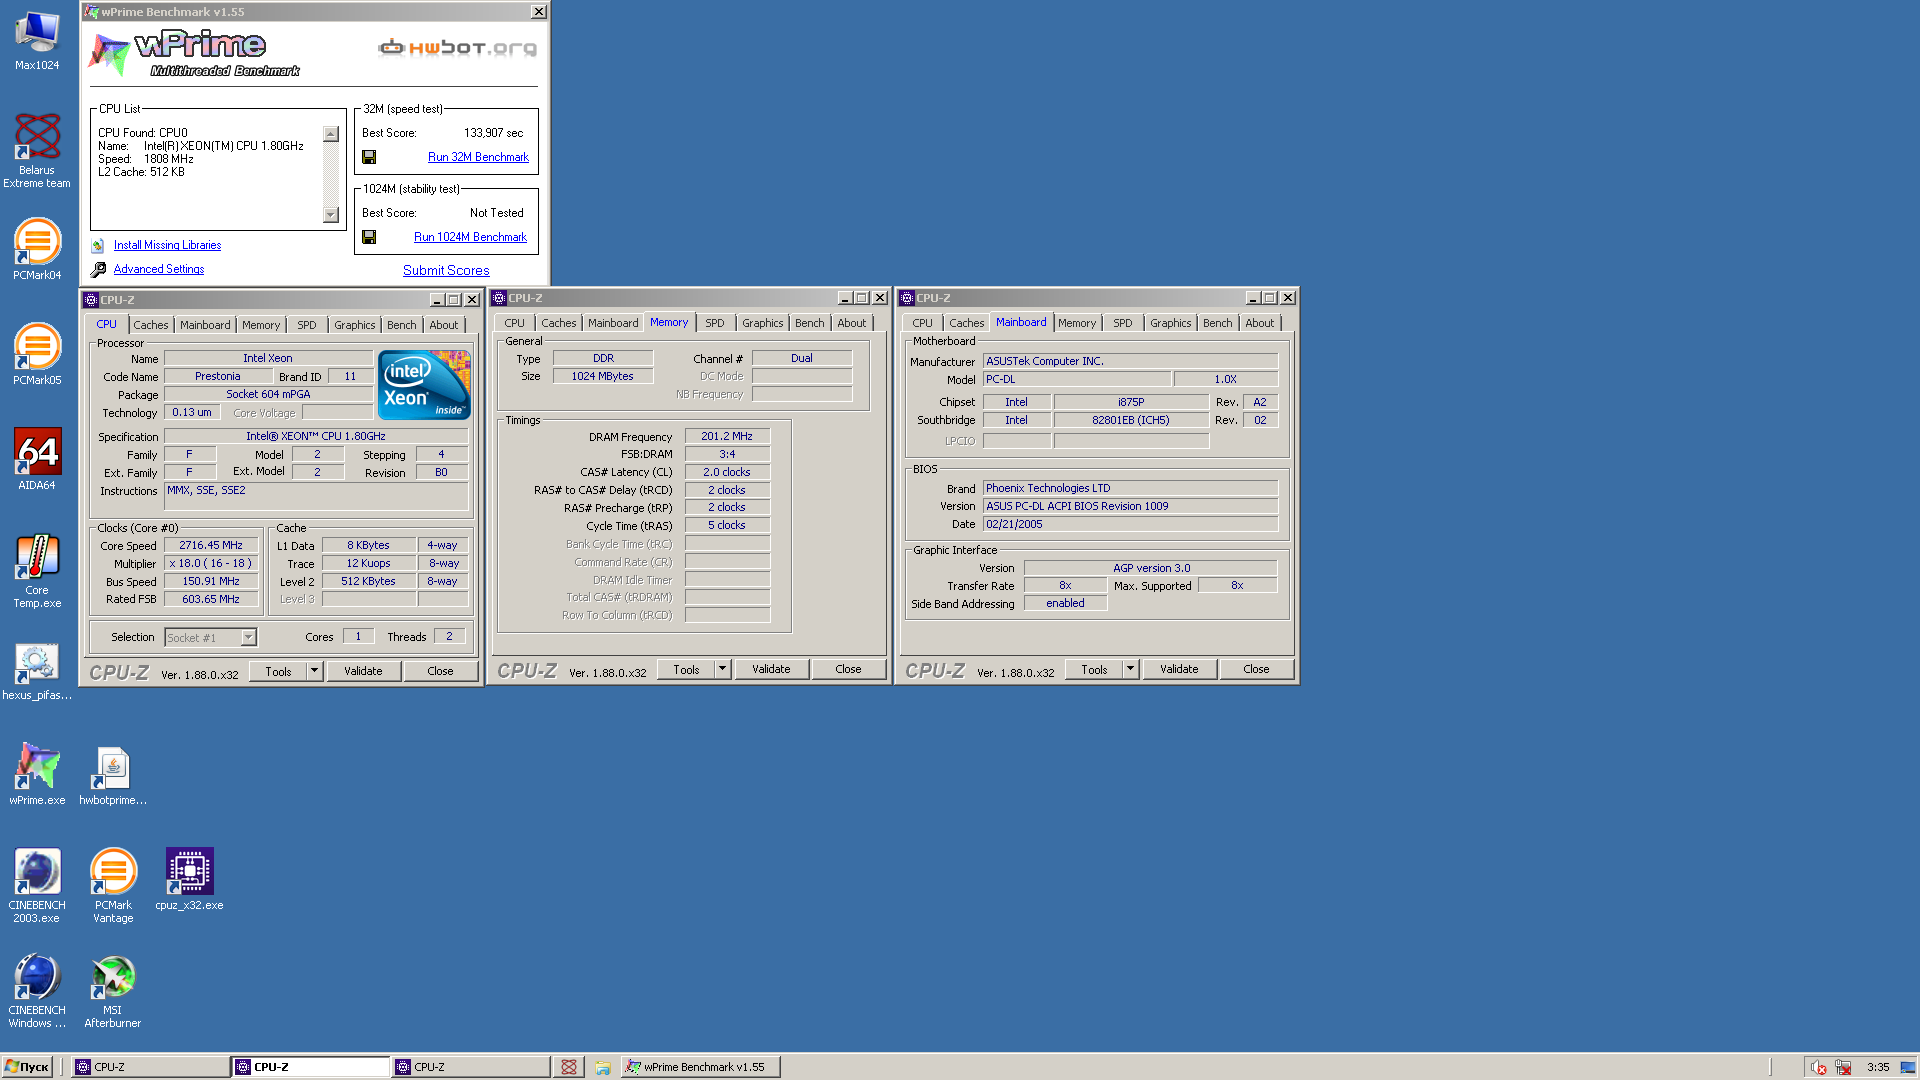Open the Max1024 computer desktop icon

37,40
